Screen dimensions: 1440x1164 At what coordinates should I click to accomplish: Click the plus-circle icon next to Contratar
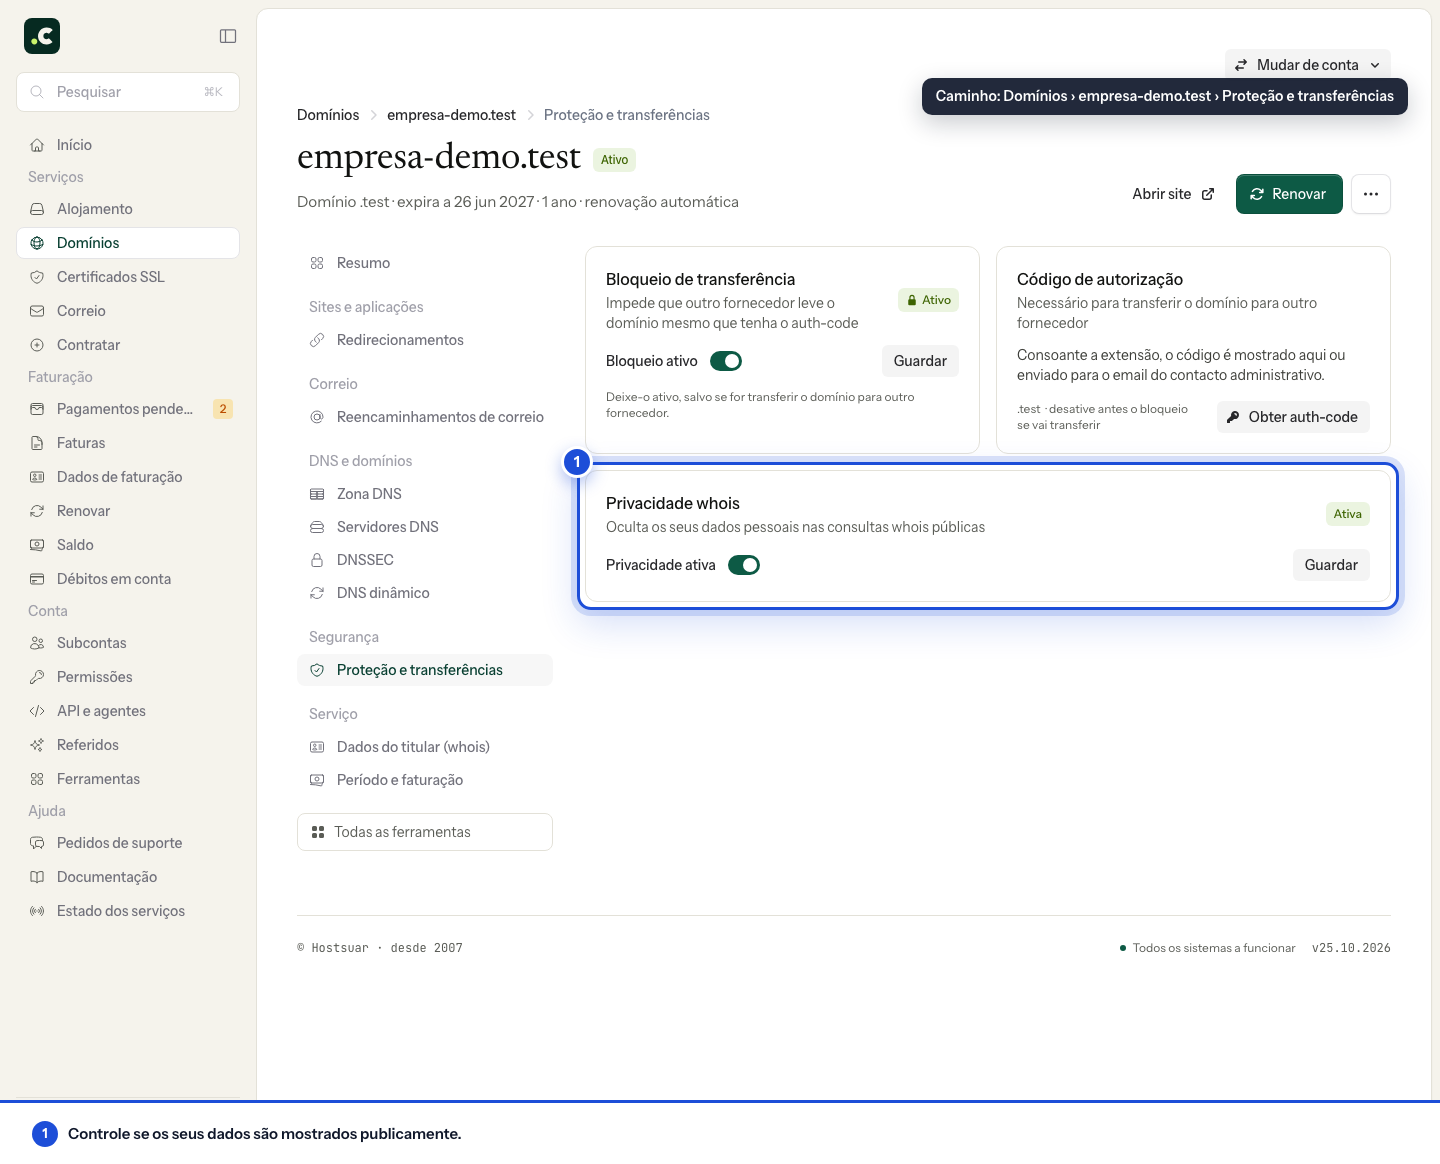tap(37, 345)
